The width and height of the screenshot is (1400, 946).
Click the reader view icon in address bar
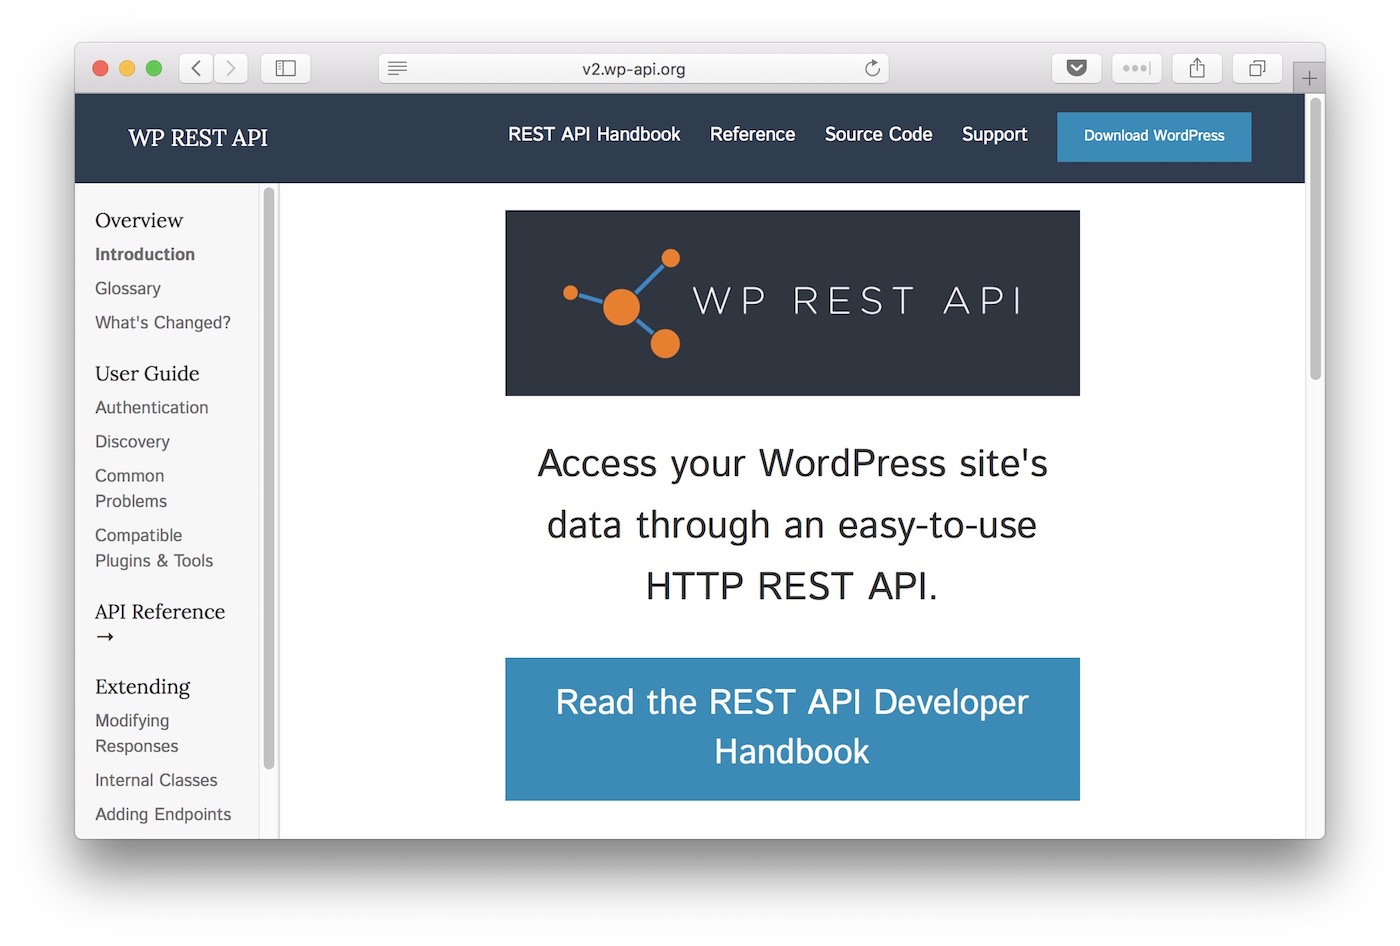click(x=397, y=68)
